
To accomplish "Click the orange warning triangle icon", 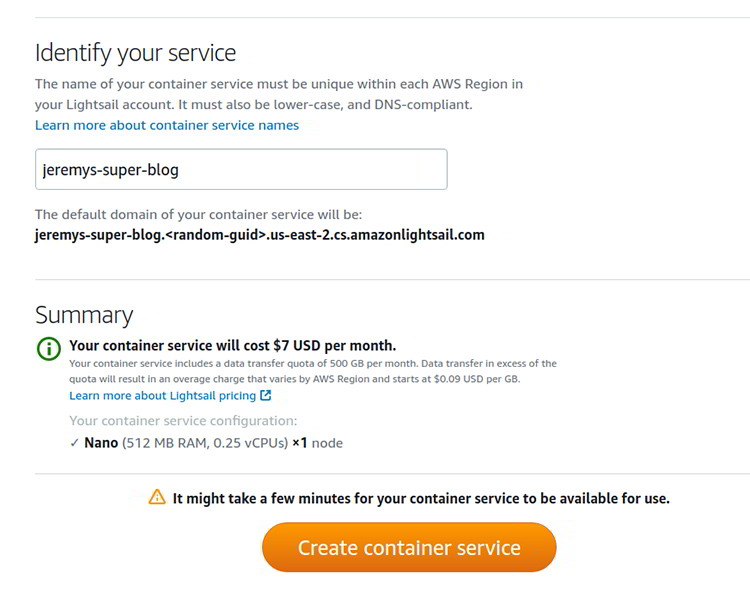I will pyautogui.click(x=157, y=497).
